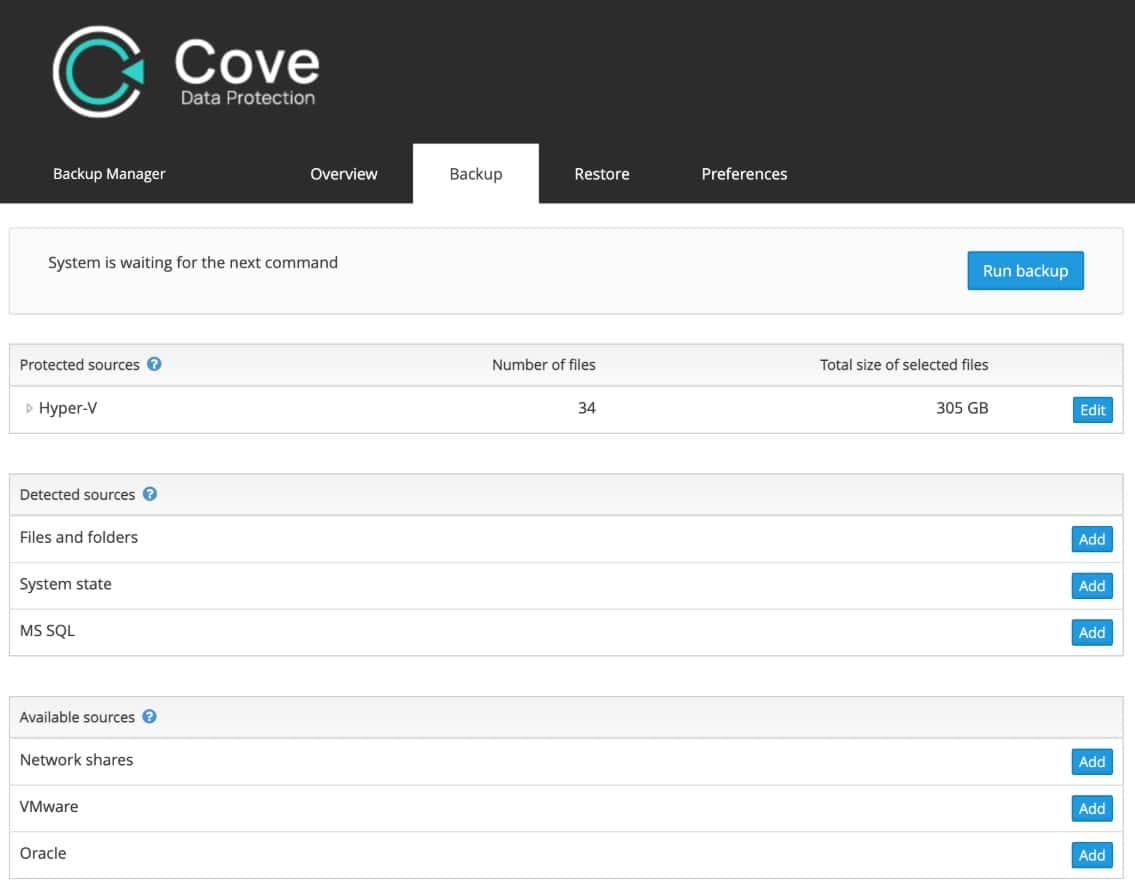This screenshot has width=1135, height=888.
Task: Click the 34 files count value
Action: [x=586, y=407]
